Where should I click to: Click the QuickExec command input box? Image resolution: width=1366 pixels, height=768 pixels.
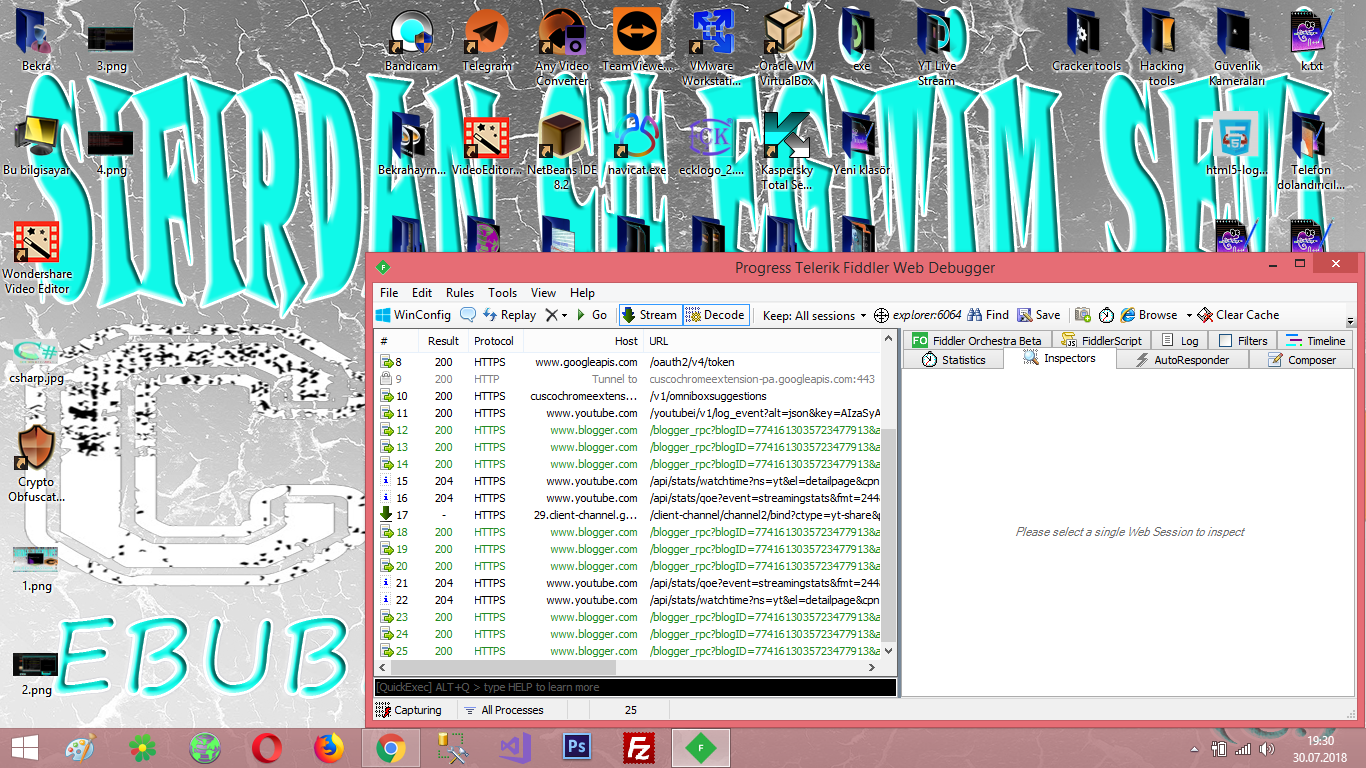(x=635, y=687)
